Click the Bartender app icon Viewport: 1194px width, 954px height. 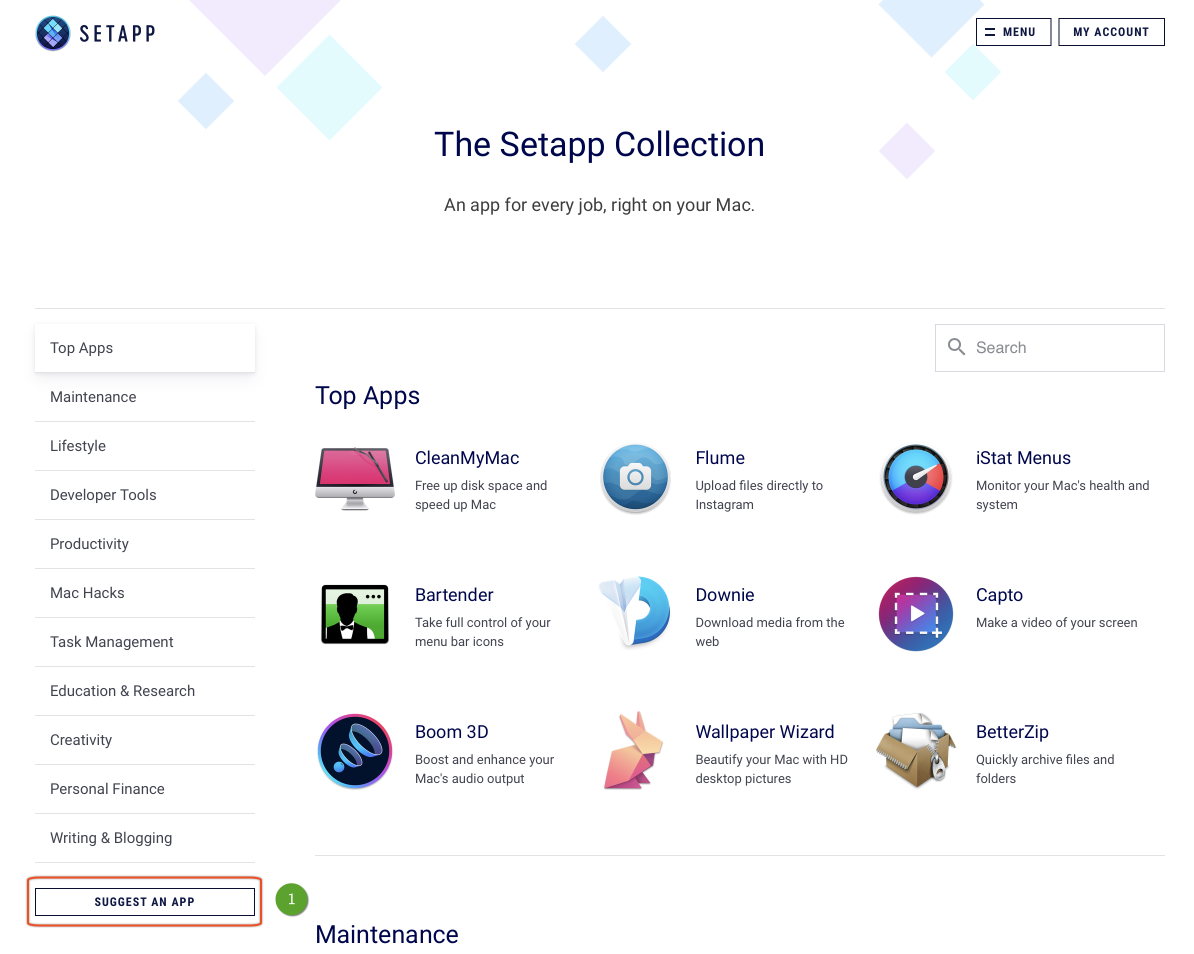coord(353,614)
